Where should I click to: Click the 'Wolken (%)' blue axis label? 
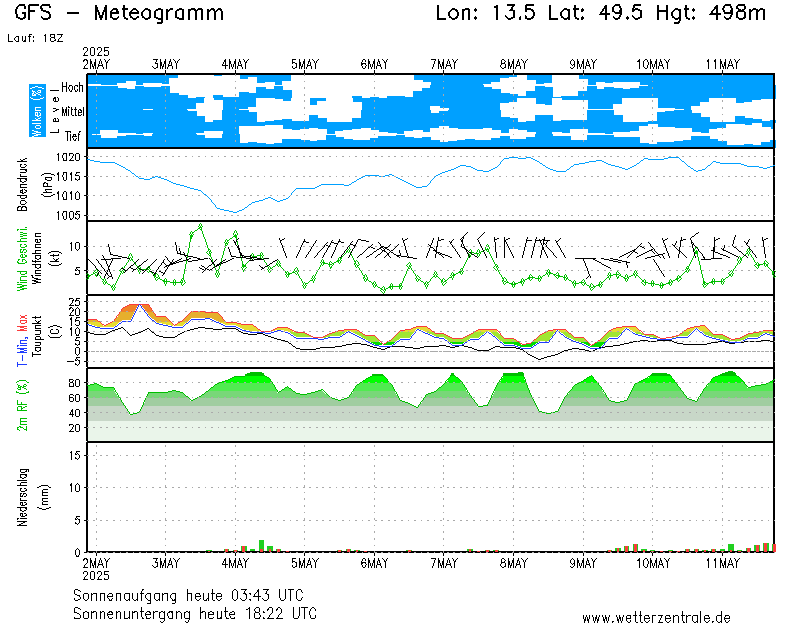[37, 111]
